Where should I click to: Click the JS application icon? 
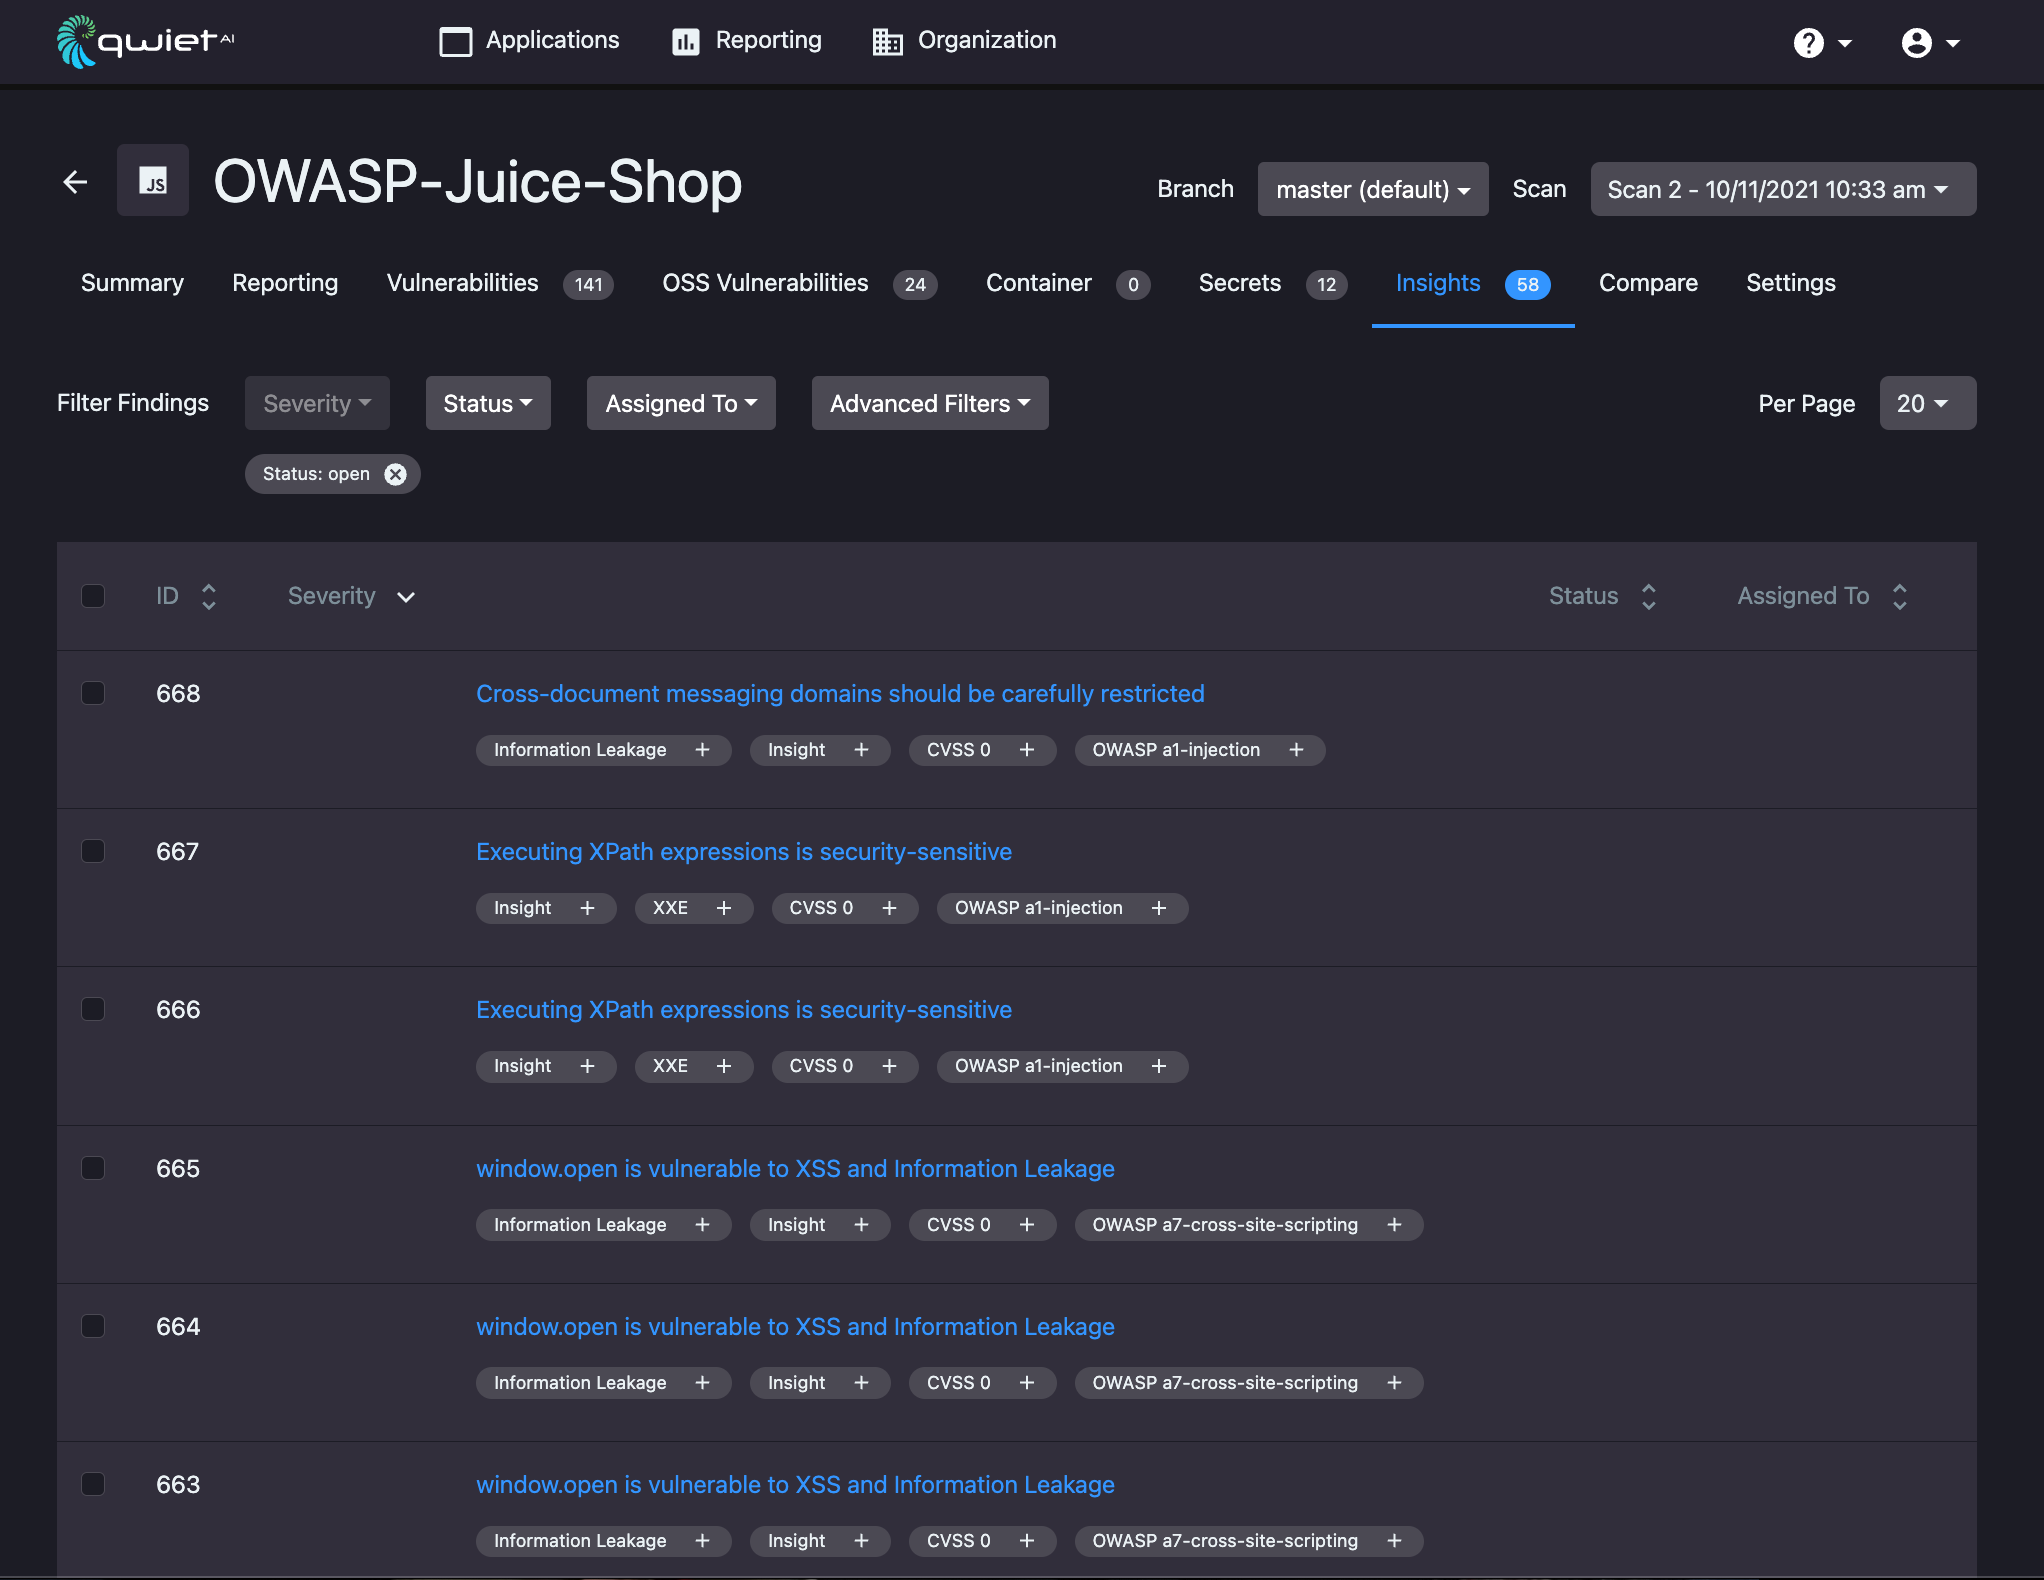click(x=153, y=181)
